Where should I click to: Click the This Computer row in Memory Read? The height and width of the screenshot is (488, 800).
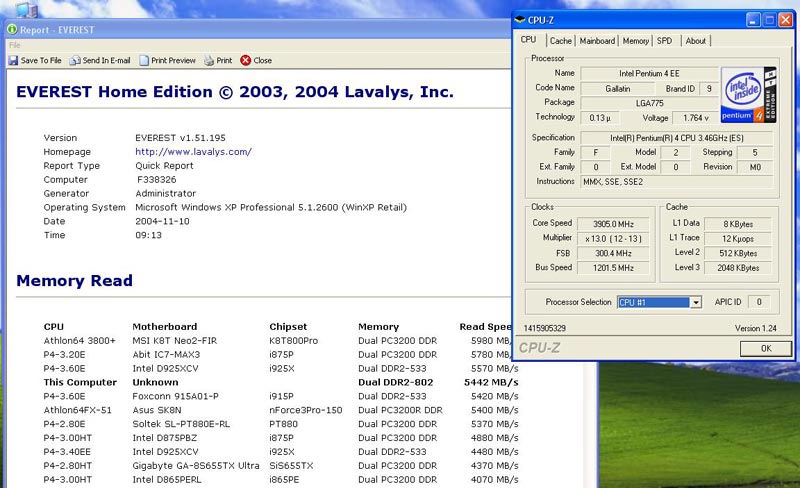point(281,382)
